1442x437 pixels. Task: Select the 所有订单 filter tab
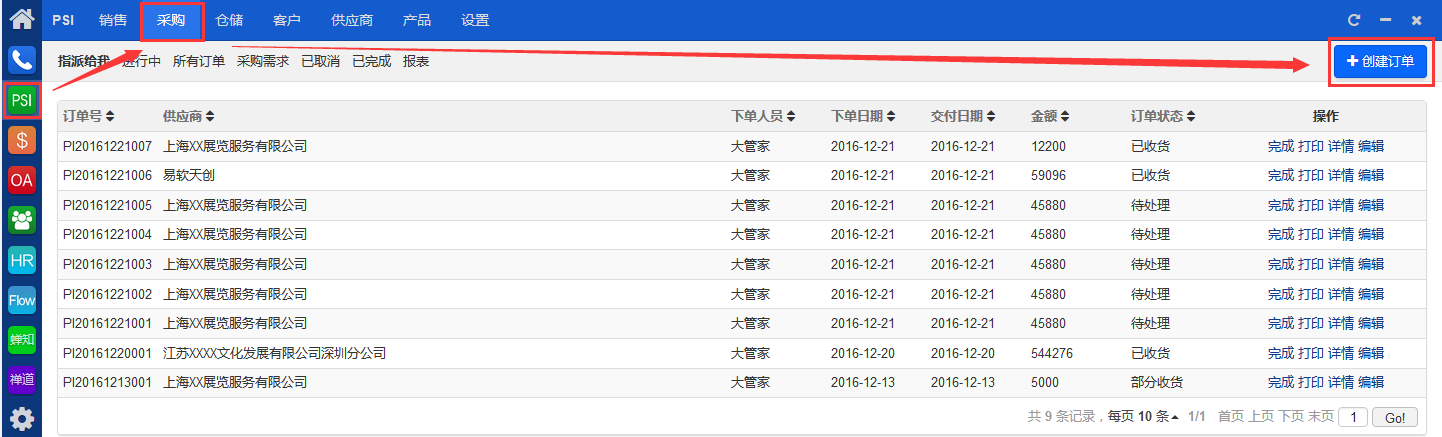tap(199, 61)
